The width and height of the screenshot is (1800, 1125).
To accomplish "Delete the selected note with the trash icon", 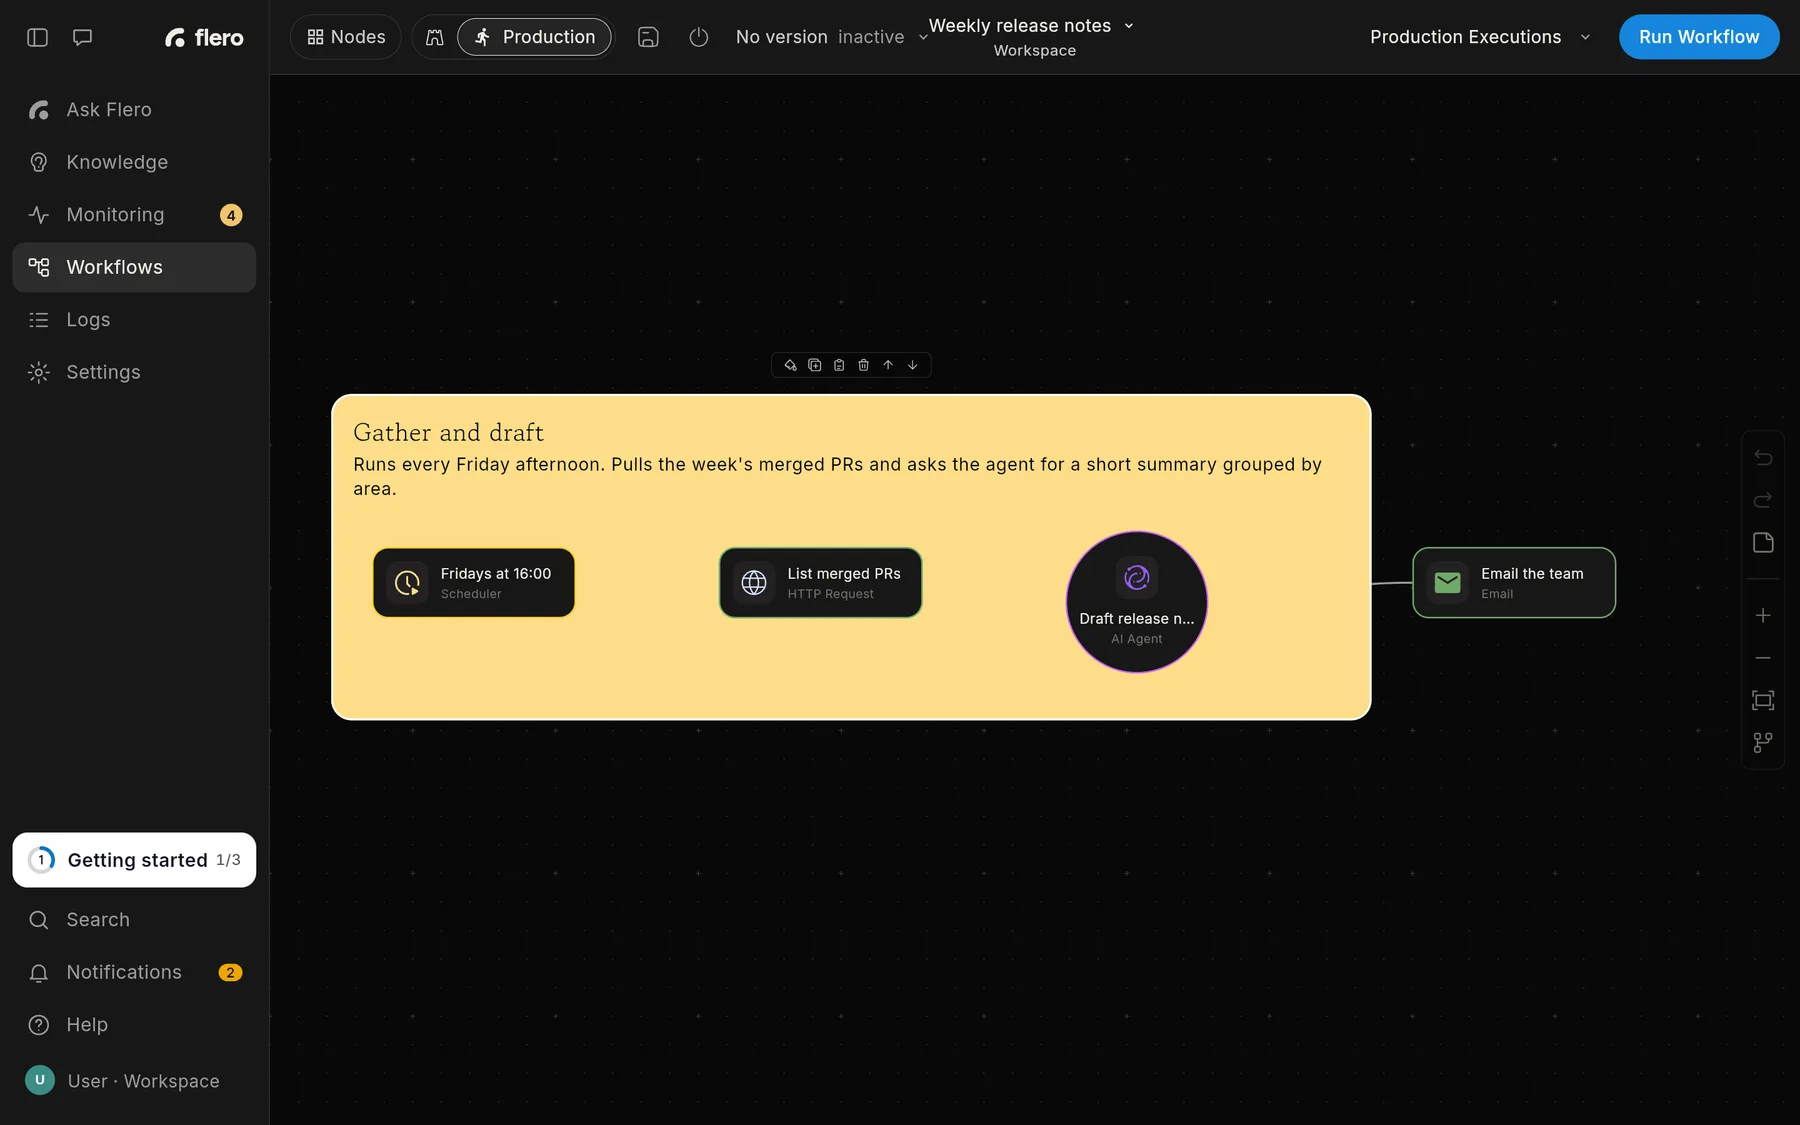I will [x=864, y=365].
